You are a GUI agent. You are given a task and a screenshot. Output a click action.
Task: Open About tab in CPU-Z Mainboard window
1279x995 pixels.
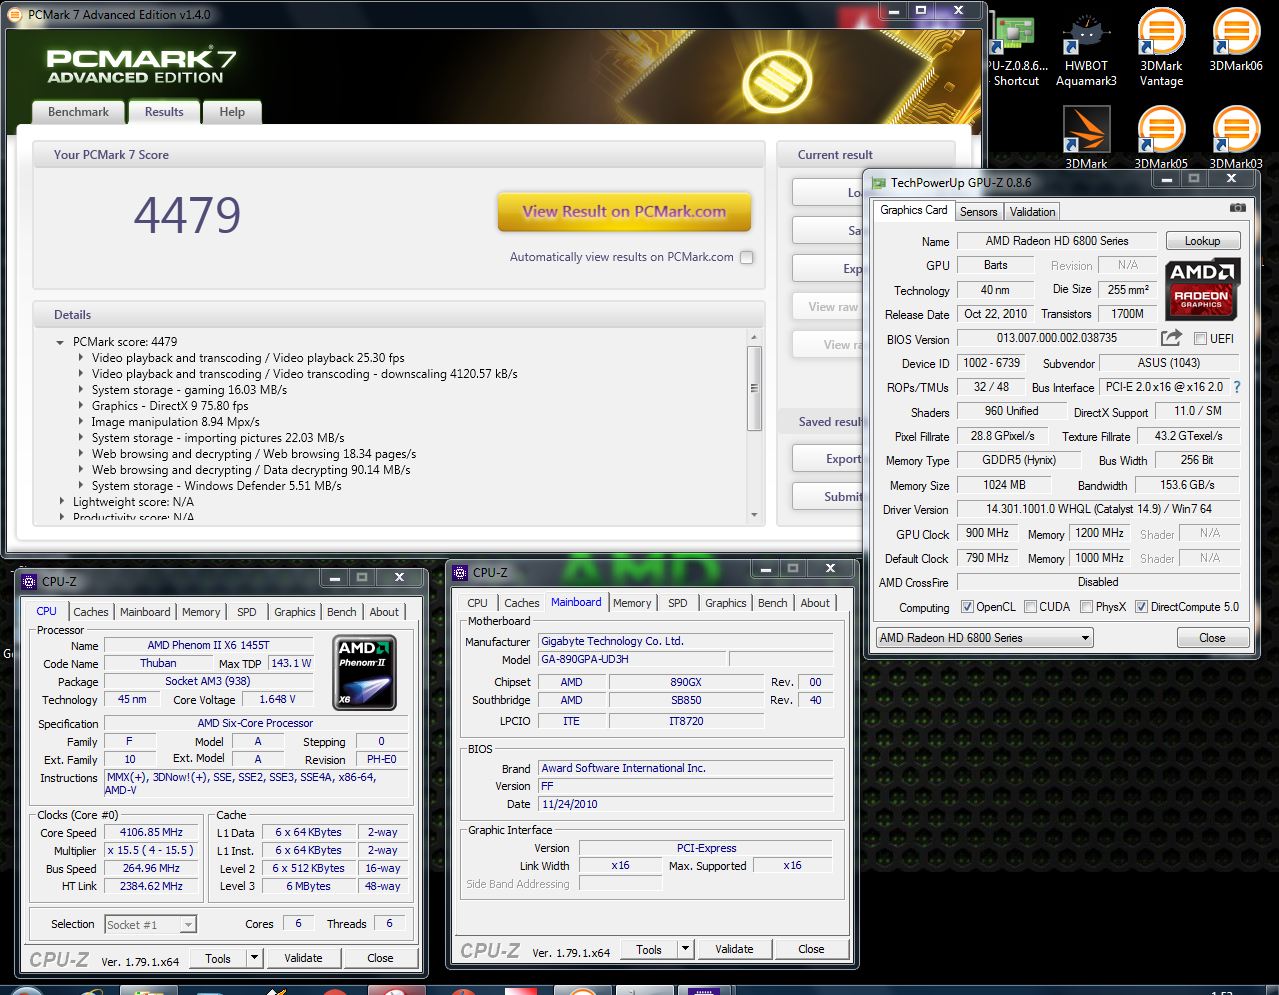[815, 603]
